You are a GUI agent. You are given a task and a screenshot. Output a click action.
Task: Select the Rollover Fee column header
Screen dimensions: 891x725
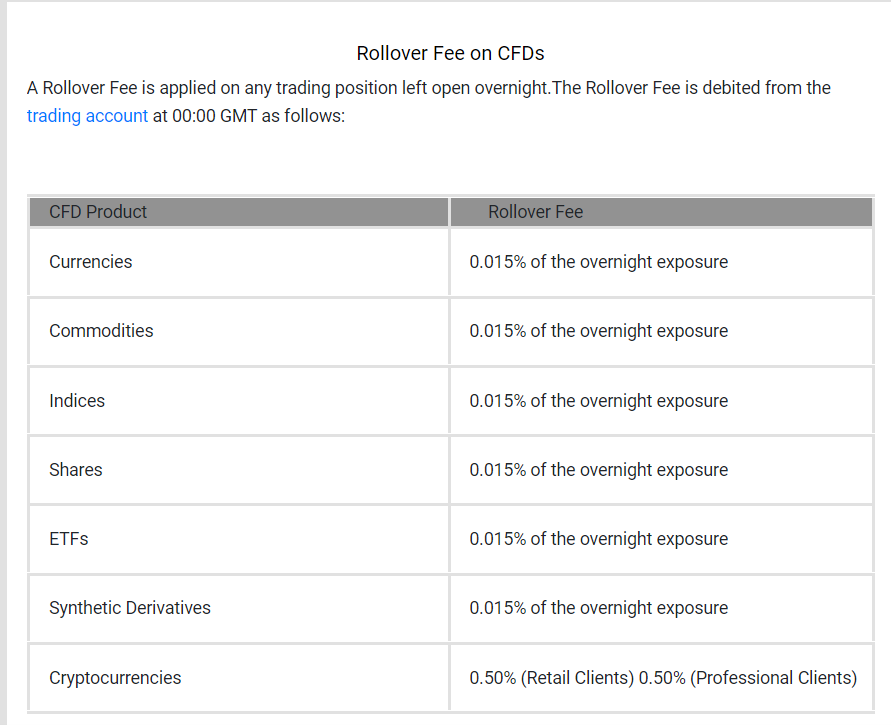pyautogui.click(x=661, y=212)
